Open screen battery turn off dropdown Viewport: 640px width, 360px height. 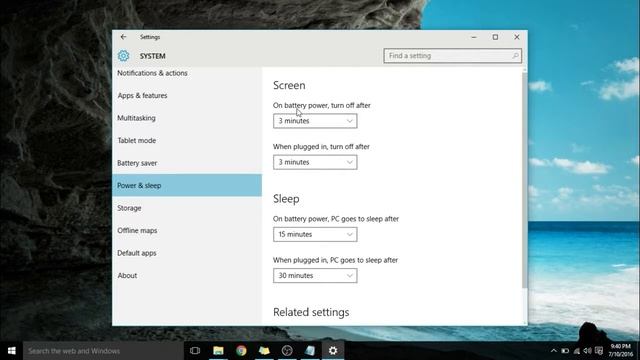315,121
